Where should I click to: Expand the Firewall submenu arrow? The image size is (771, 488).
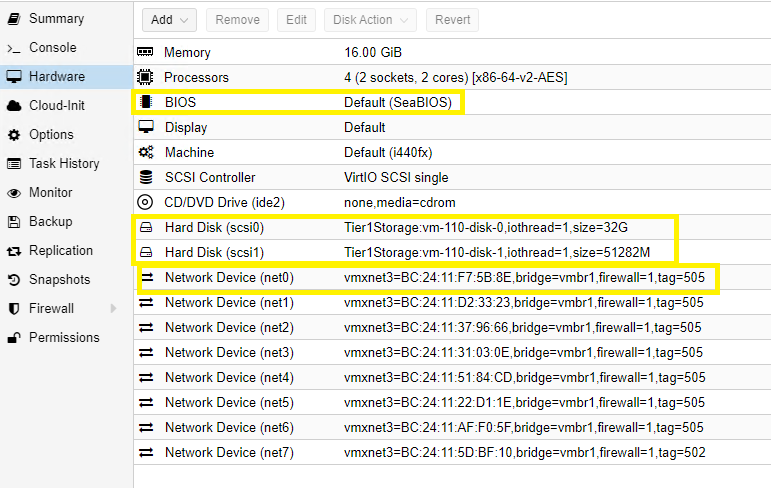[113, 308]
